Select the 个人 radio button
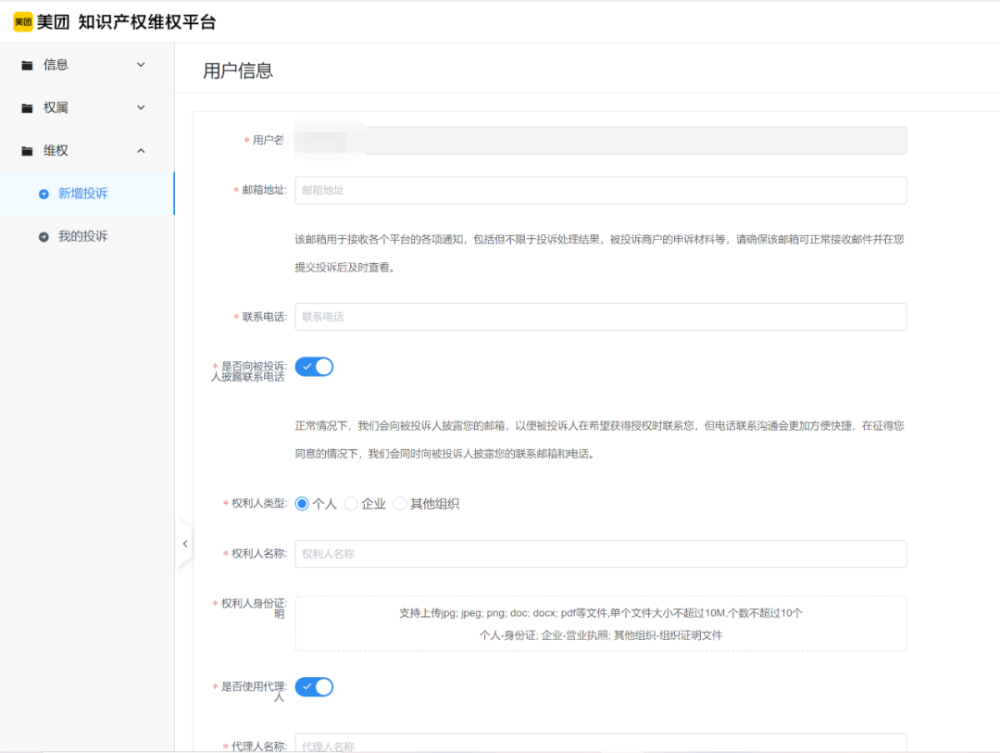Image resolution: width=1000 pixels, height=753 pixels. click(x=302, y=504)
